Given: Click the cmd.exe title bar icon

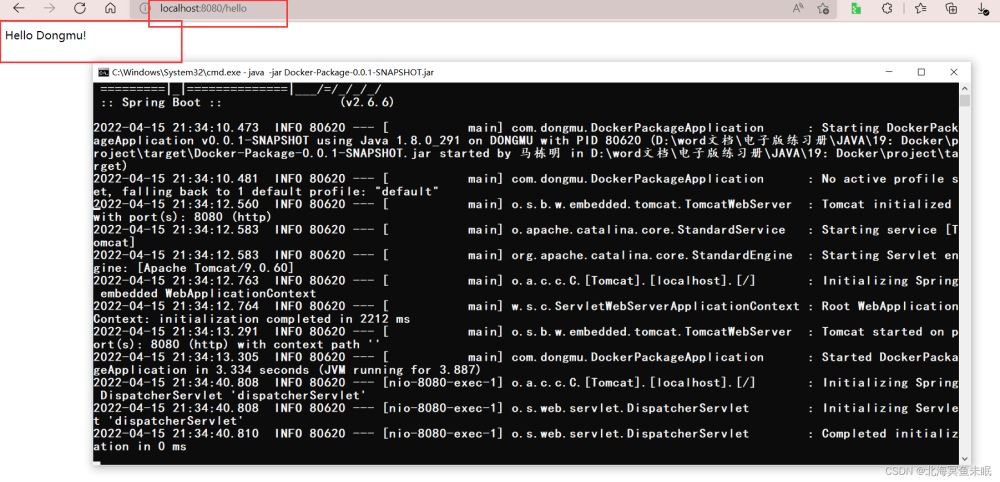Looking at the screenshot, I should pos(103,72).
